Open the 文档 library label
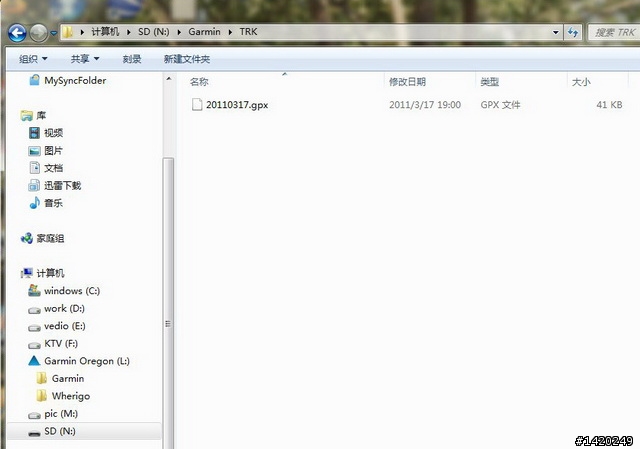 [53, 168]
